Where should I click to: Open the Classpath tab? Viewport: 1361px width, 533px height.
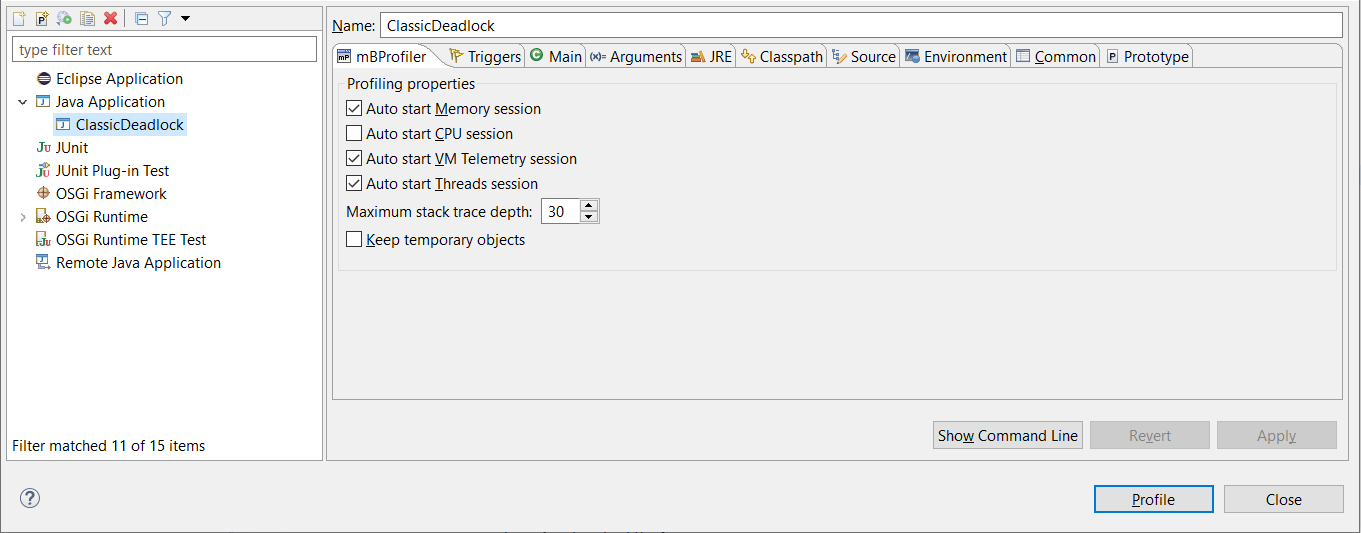[782, 57]
